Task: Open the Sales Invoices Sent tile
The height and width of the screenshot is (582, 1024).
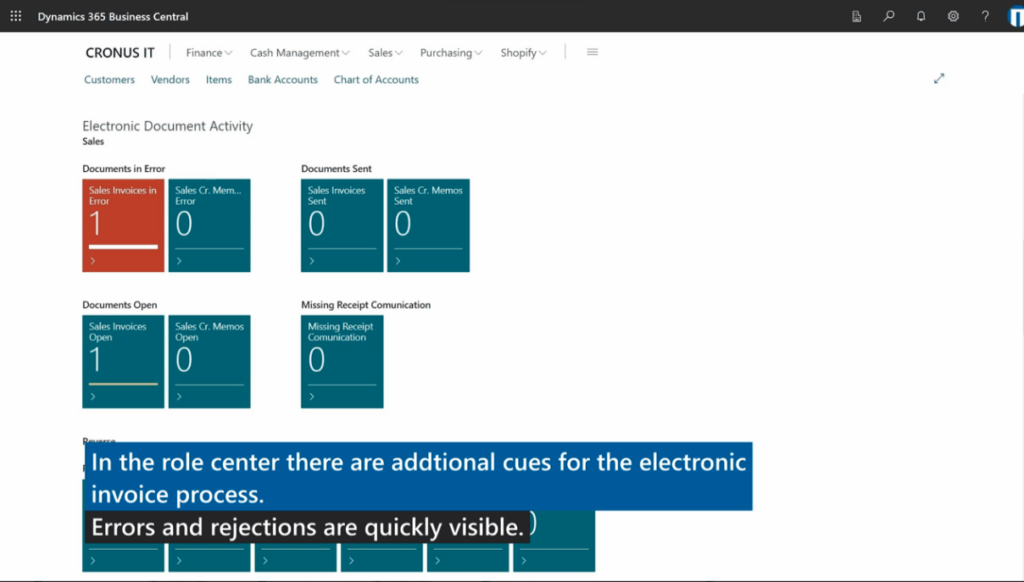Action: tap(342, 225)
